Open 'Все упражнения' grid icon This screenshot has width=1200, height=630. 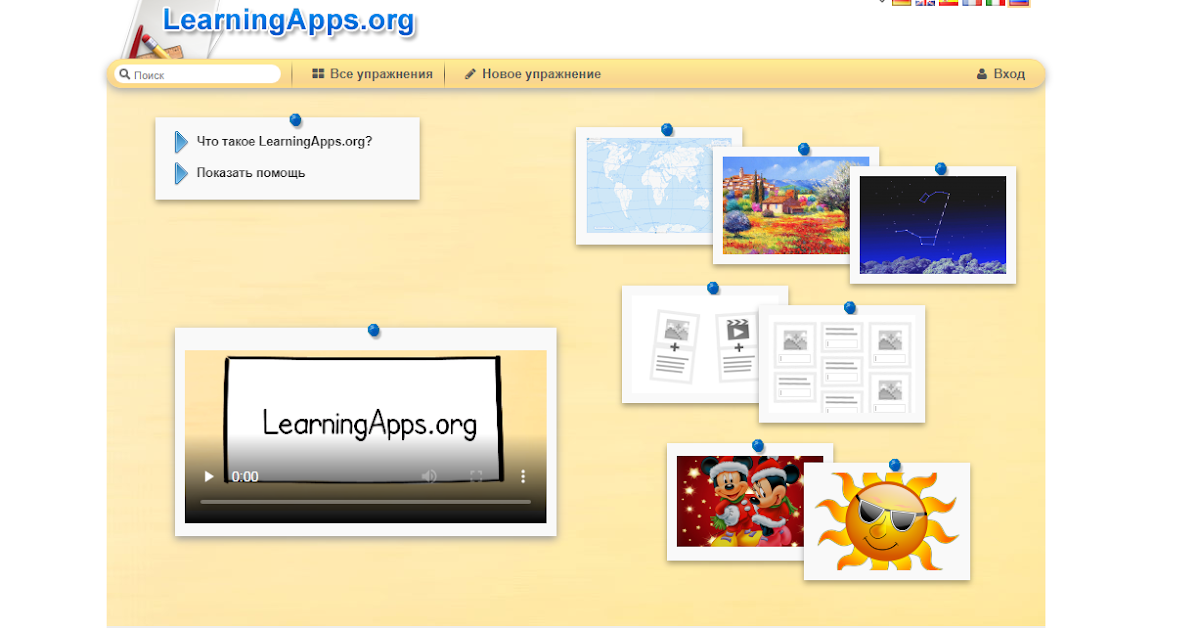pos(318,73)
